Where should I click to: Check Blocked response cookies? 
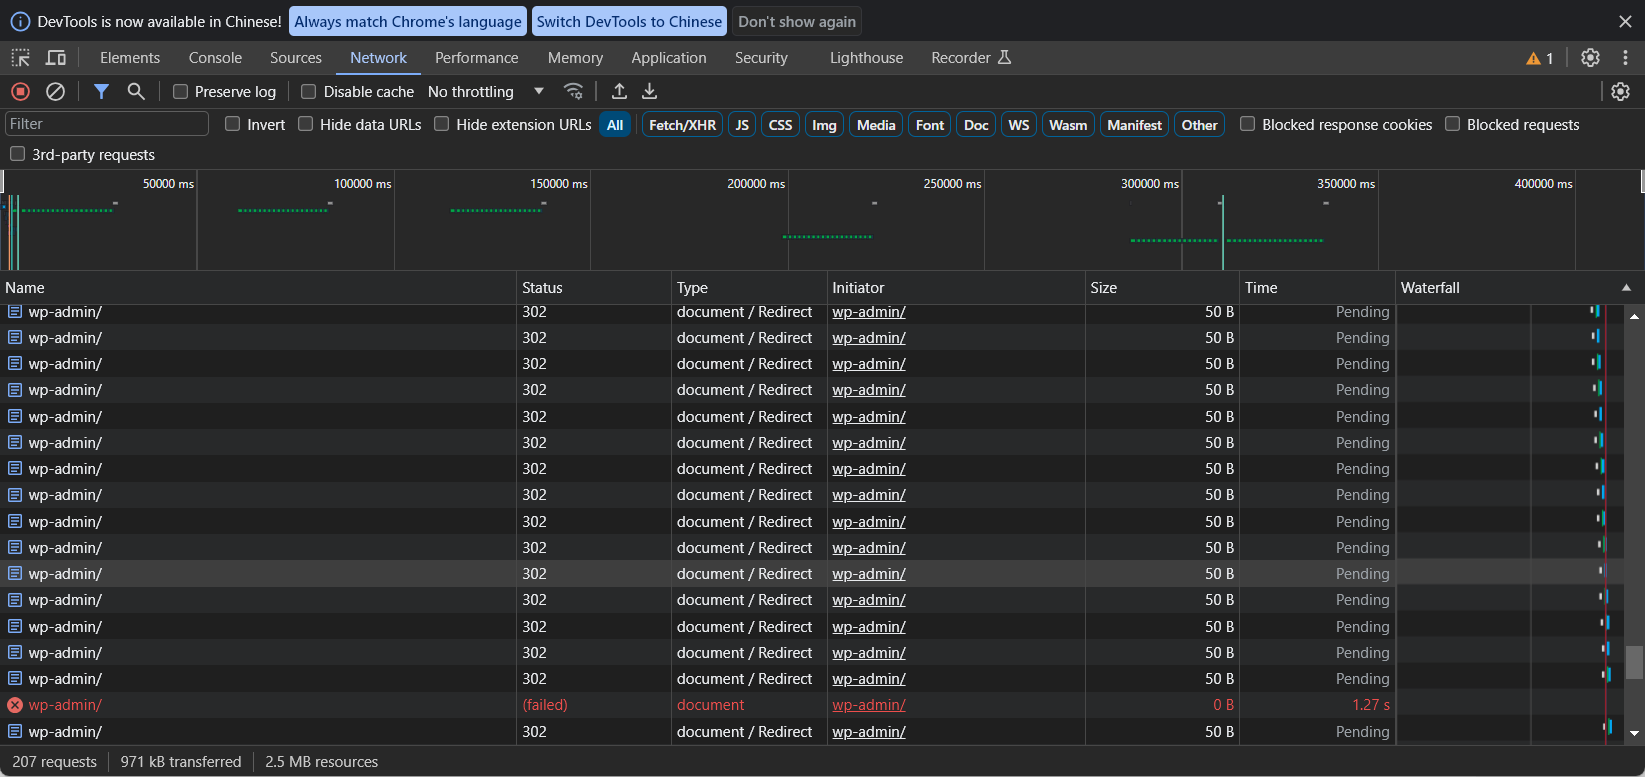coord(1248,124)
